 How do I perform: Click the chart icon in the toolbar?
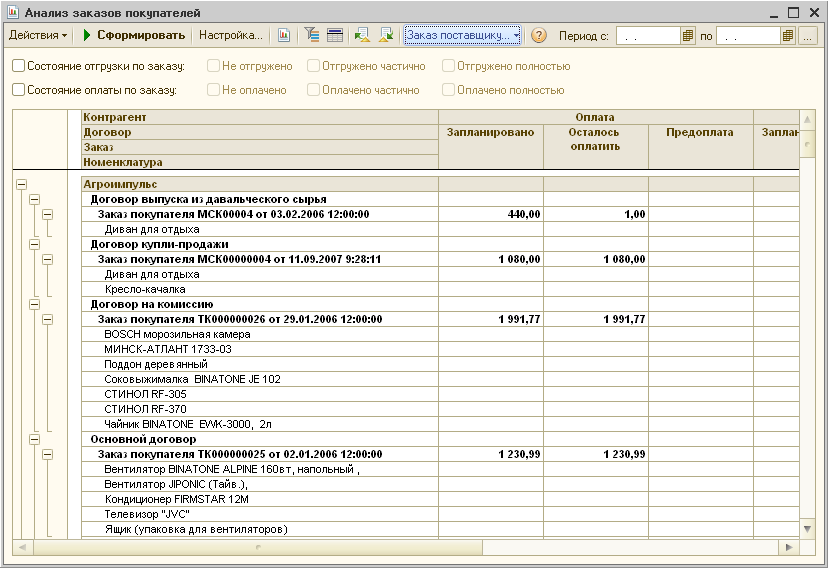point(284,35)
